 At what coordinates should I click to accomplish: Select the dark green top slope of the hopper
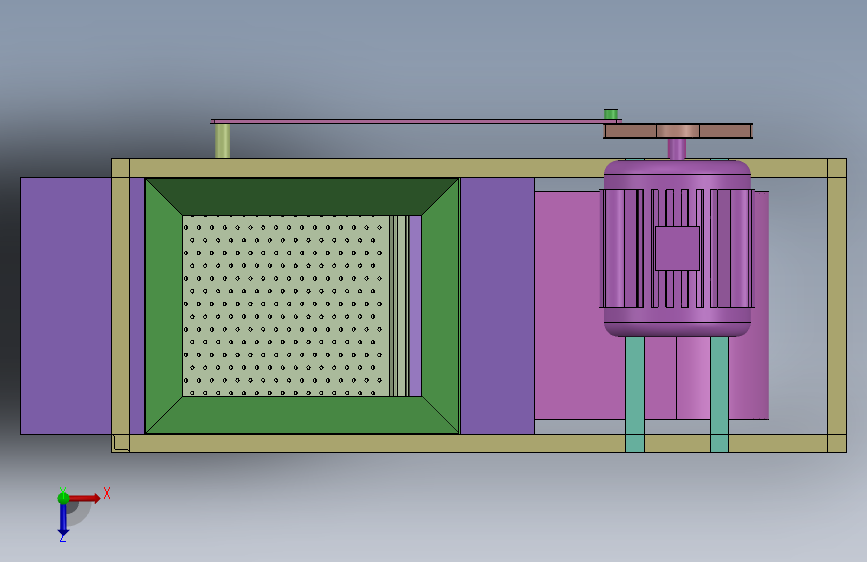302,196
